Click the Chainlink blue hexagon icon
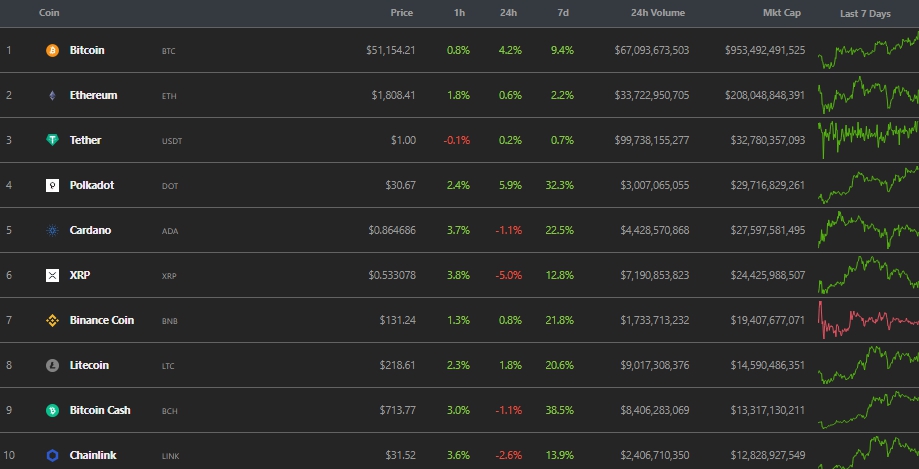 52,456
